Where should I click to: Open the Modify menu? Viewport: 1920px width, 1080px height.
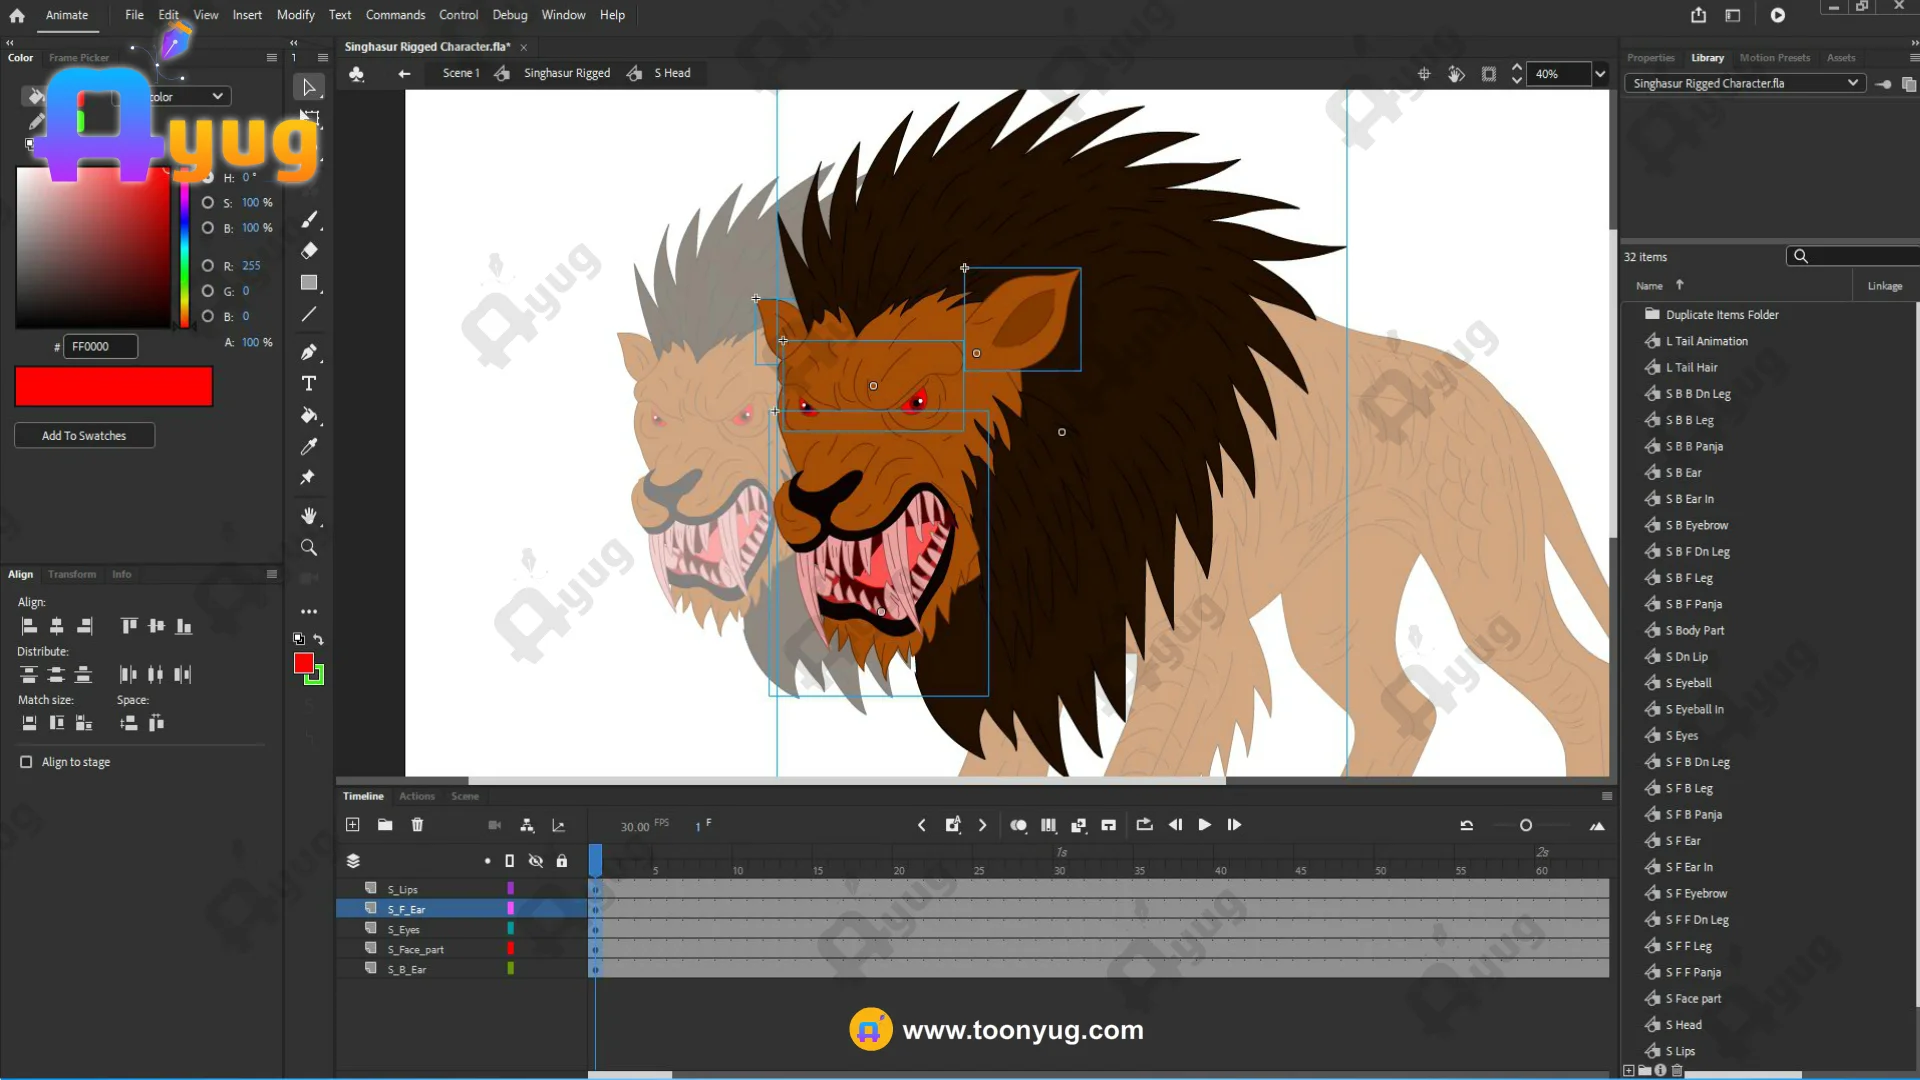[x=295, y=15]
